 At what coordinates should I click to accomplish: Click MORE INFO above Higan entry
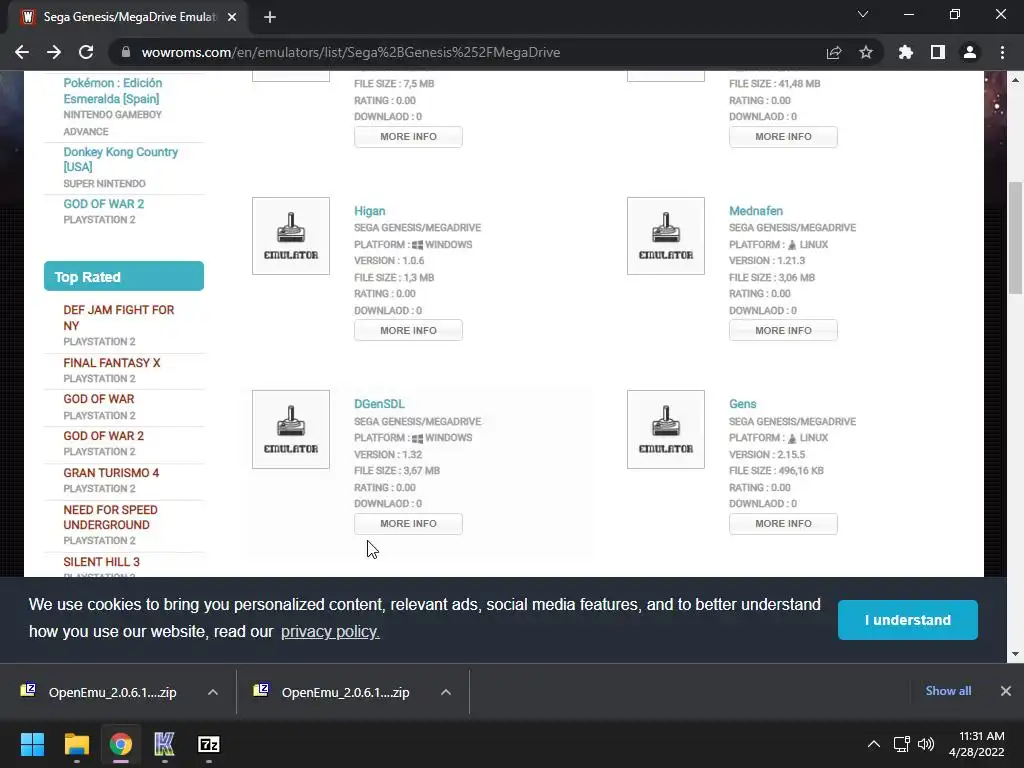[408, 136]
